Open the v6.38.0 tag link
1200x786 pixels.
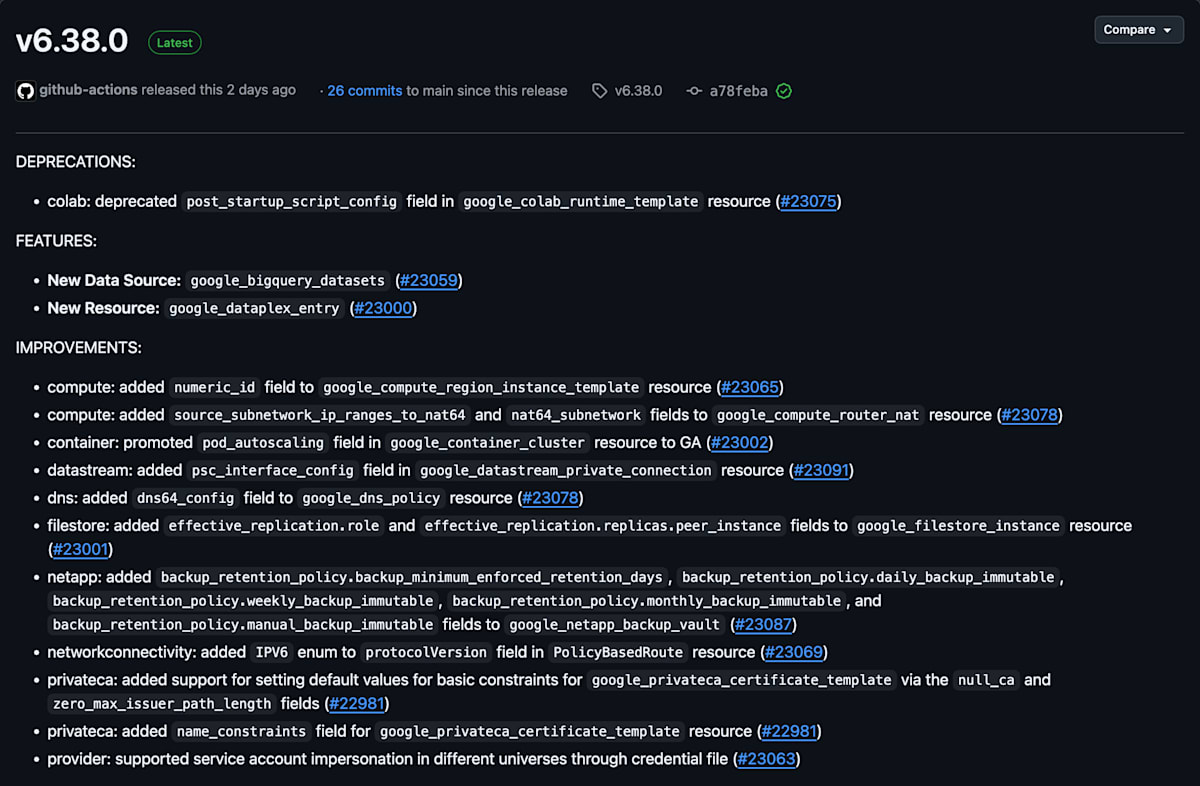tap(638, 91)
